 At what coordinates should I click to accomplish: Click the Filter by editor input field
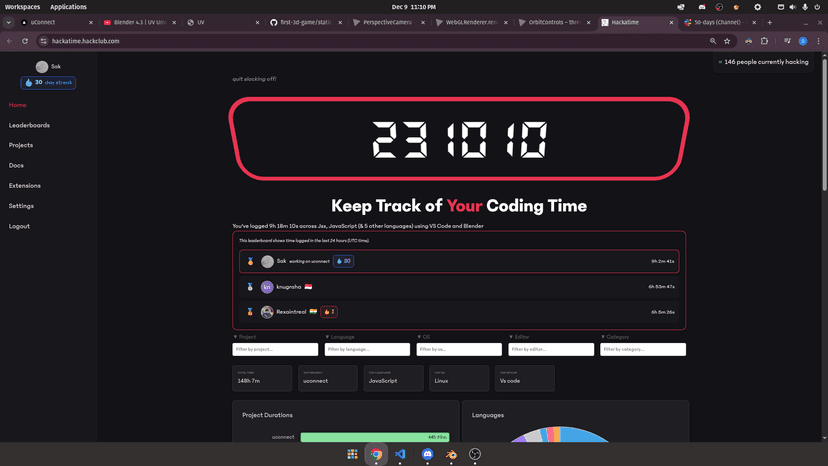551,349
